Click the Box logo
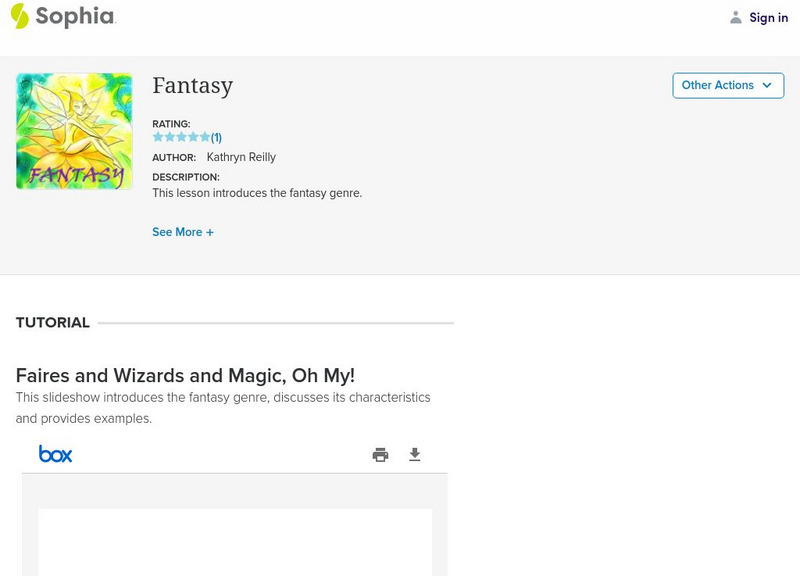This screenshot has height=576, width=800. [x=56, y=454]
